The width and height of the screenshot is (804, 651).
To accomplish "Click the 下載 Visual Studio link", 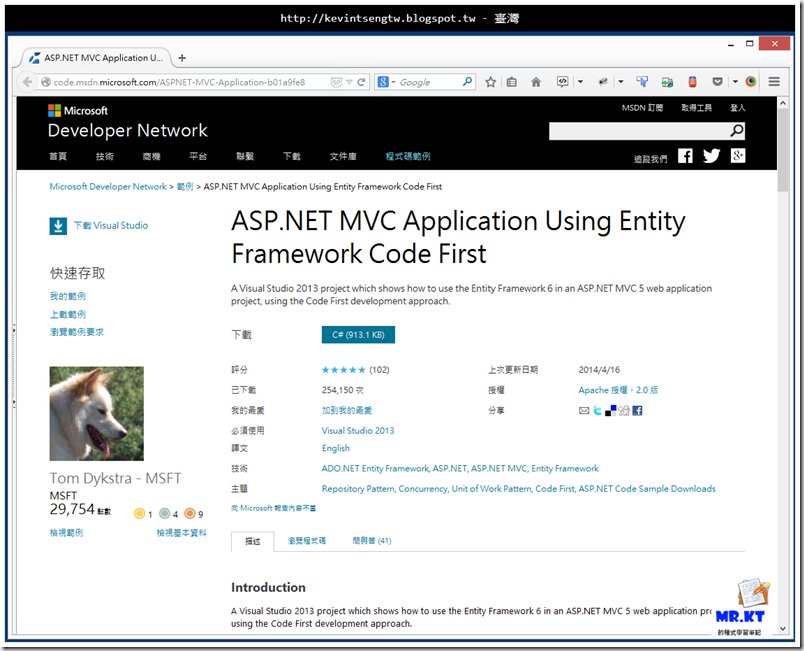I will click(111, 226).
